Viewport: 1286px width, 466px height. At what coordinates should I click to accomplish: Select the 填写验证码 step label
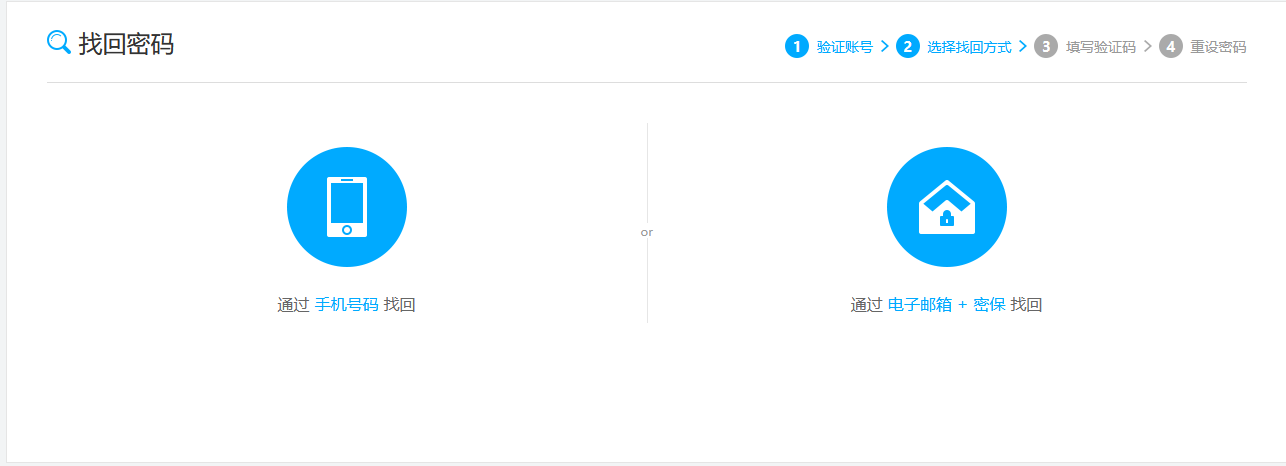(1101, 47)
